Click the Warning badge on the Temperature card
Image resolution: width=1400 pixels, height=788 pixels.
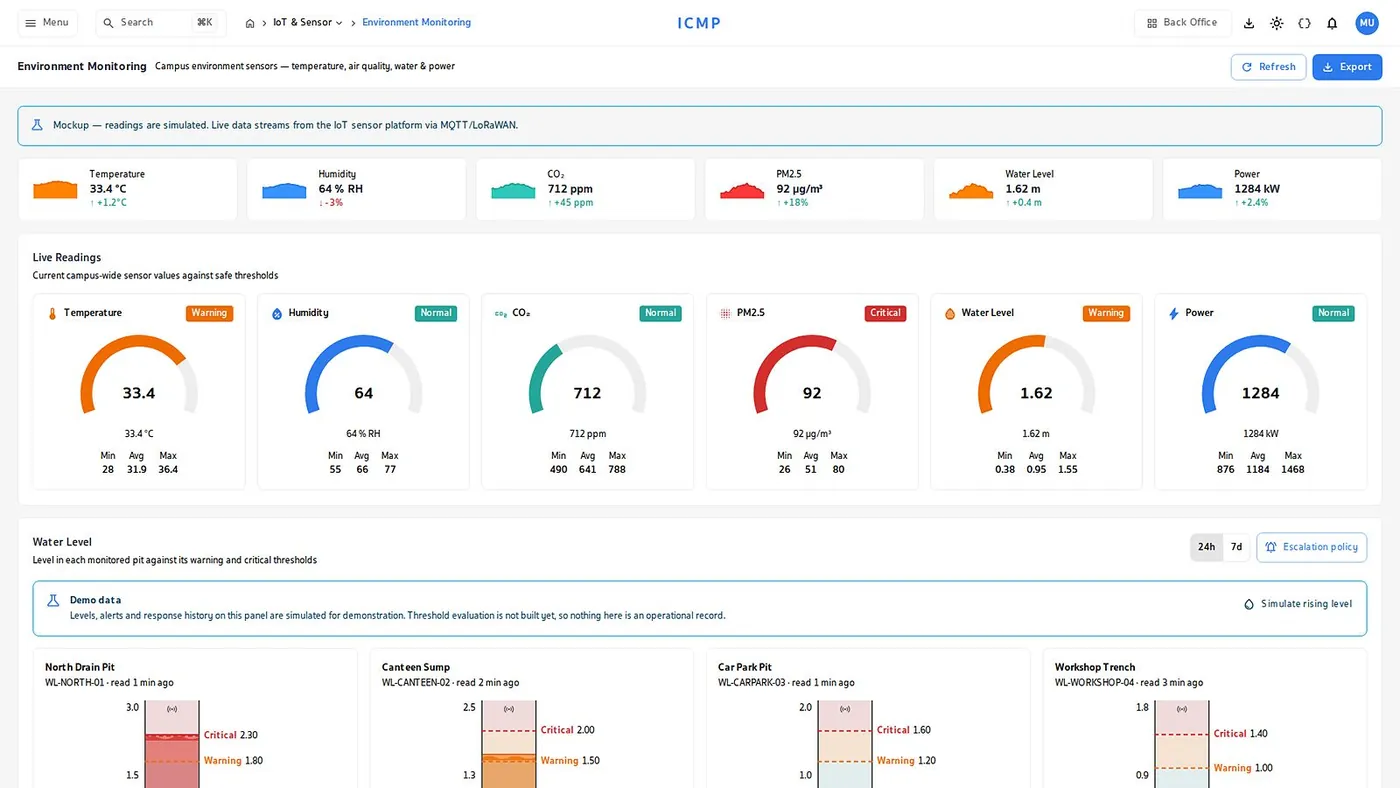click(x=209, y=313)
